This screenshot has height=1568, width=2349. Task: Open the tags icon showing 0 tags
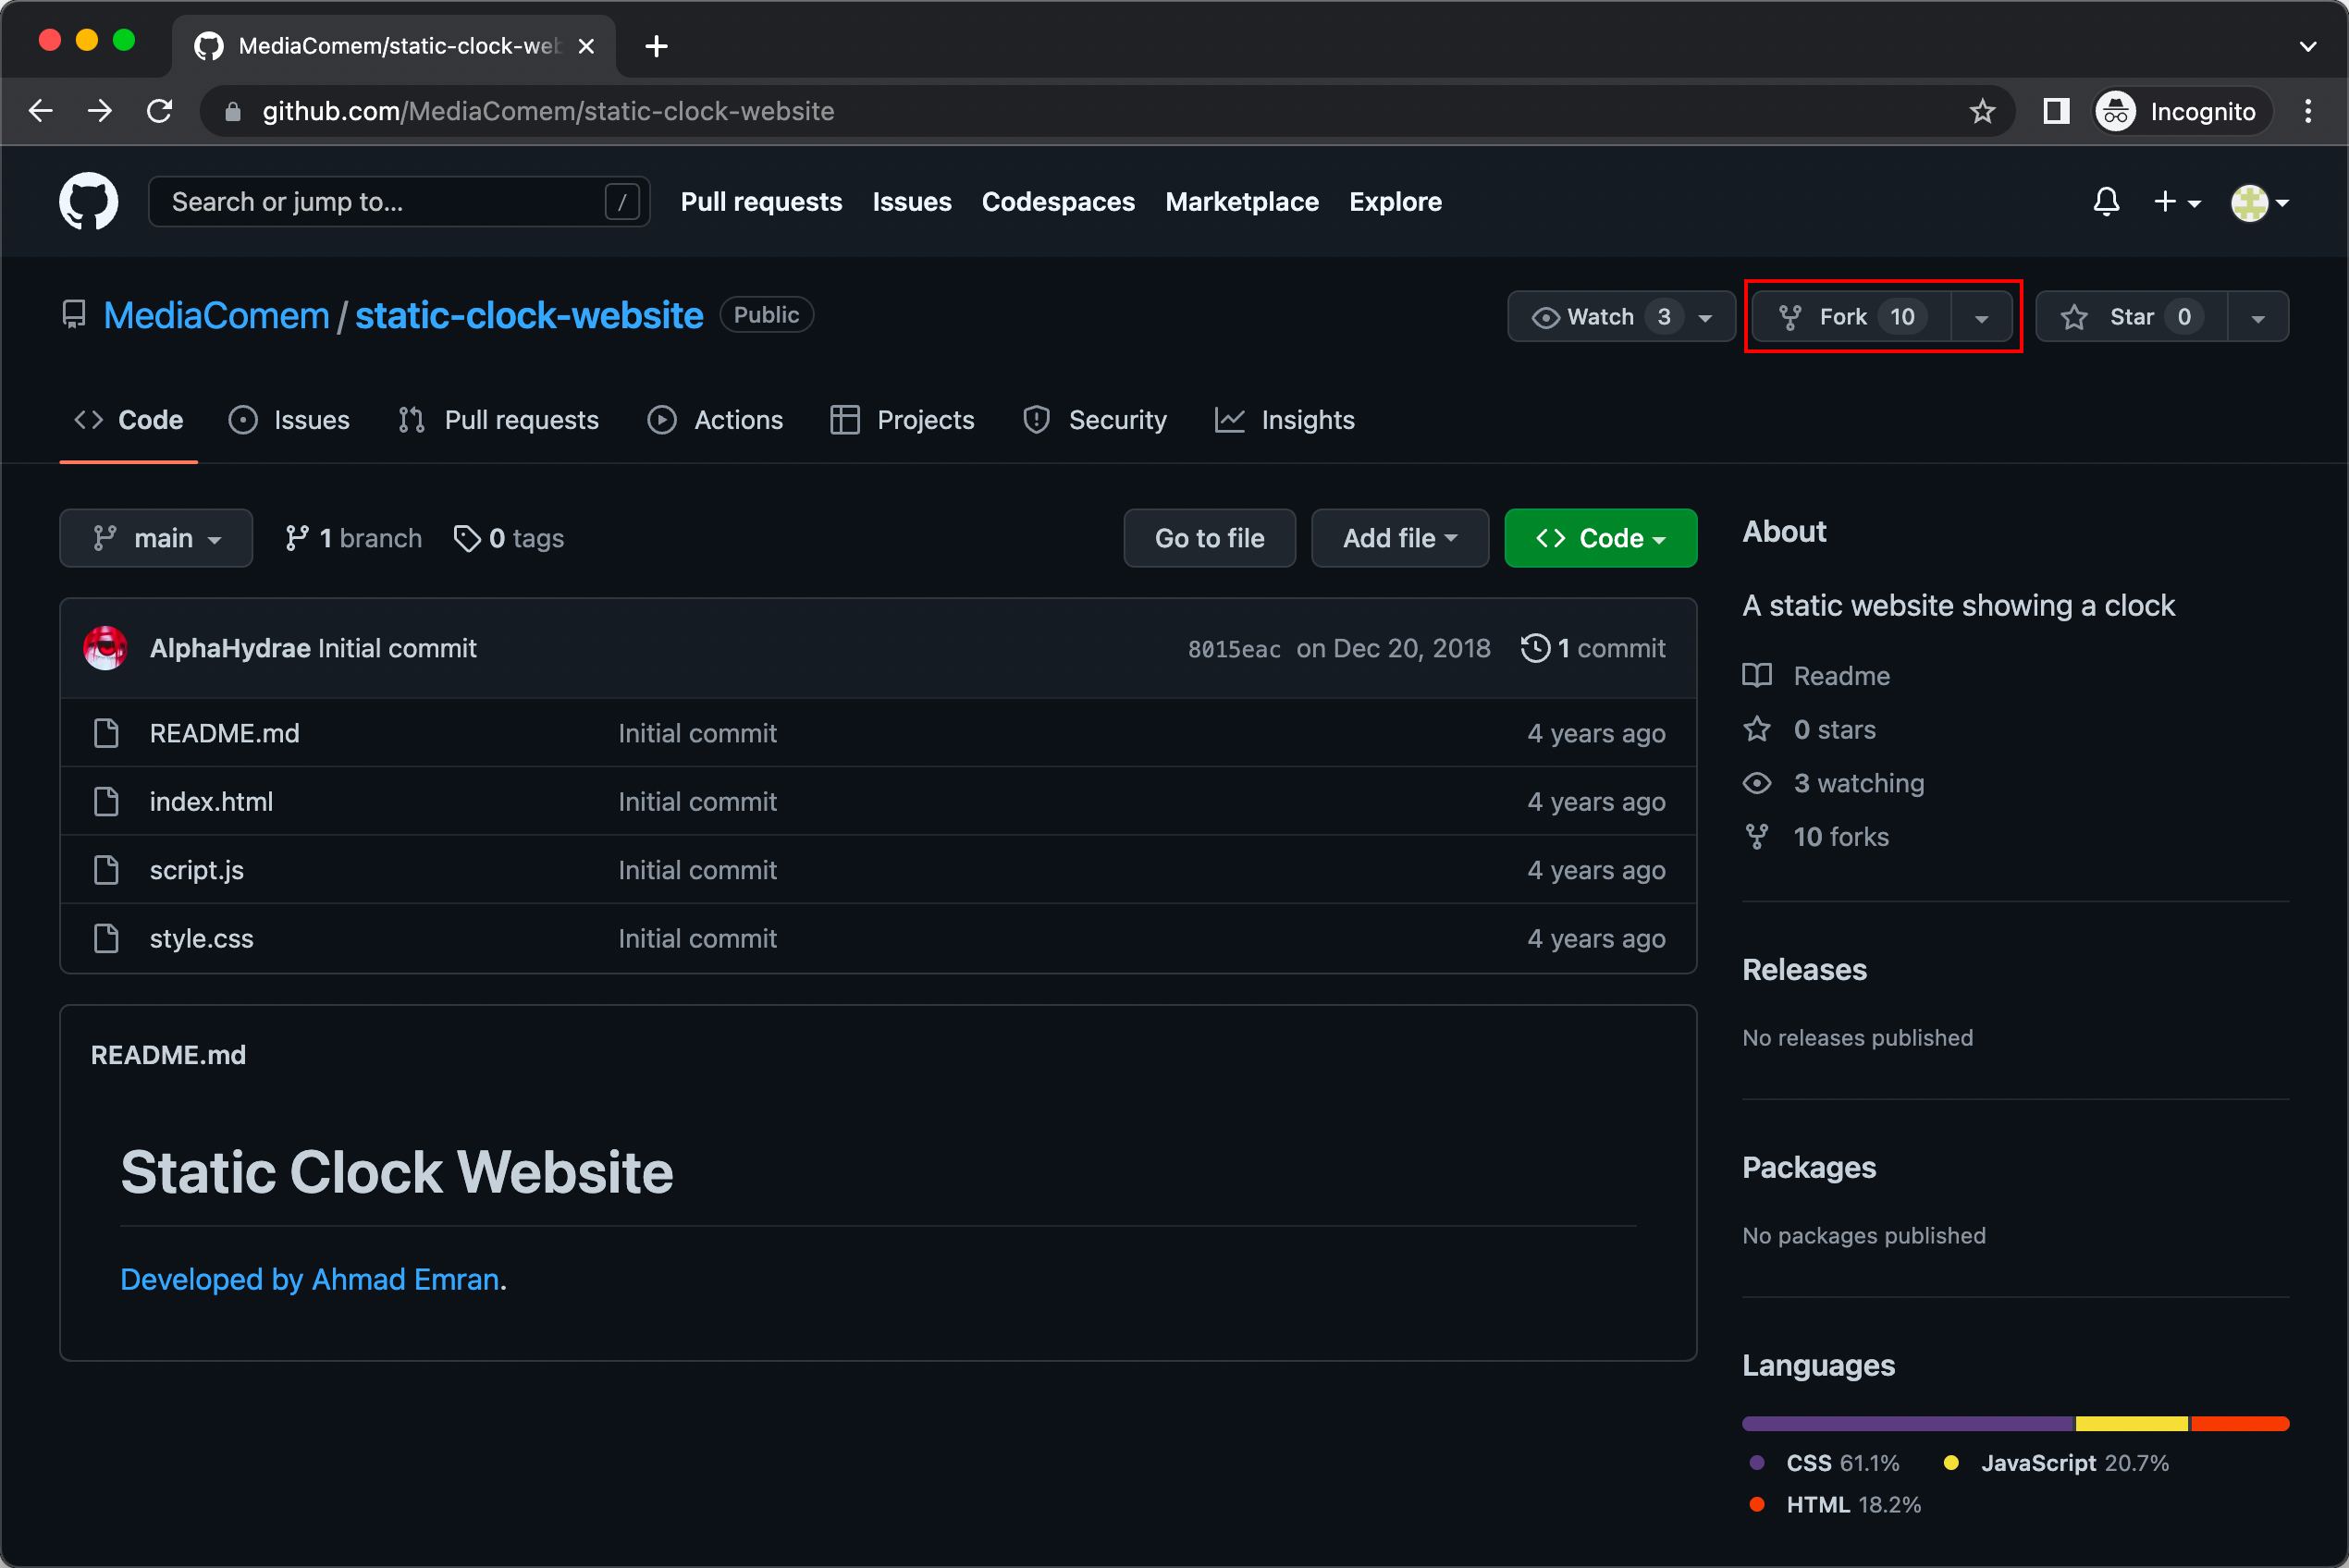click(467, 538)
